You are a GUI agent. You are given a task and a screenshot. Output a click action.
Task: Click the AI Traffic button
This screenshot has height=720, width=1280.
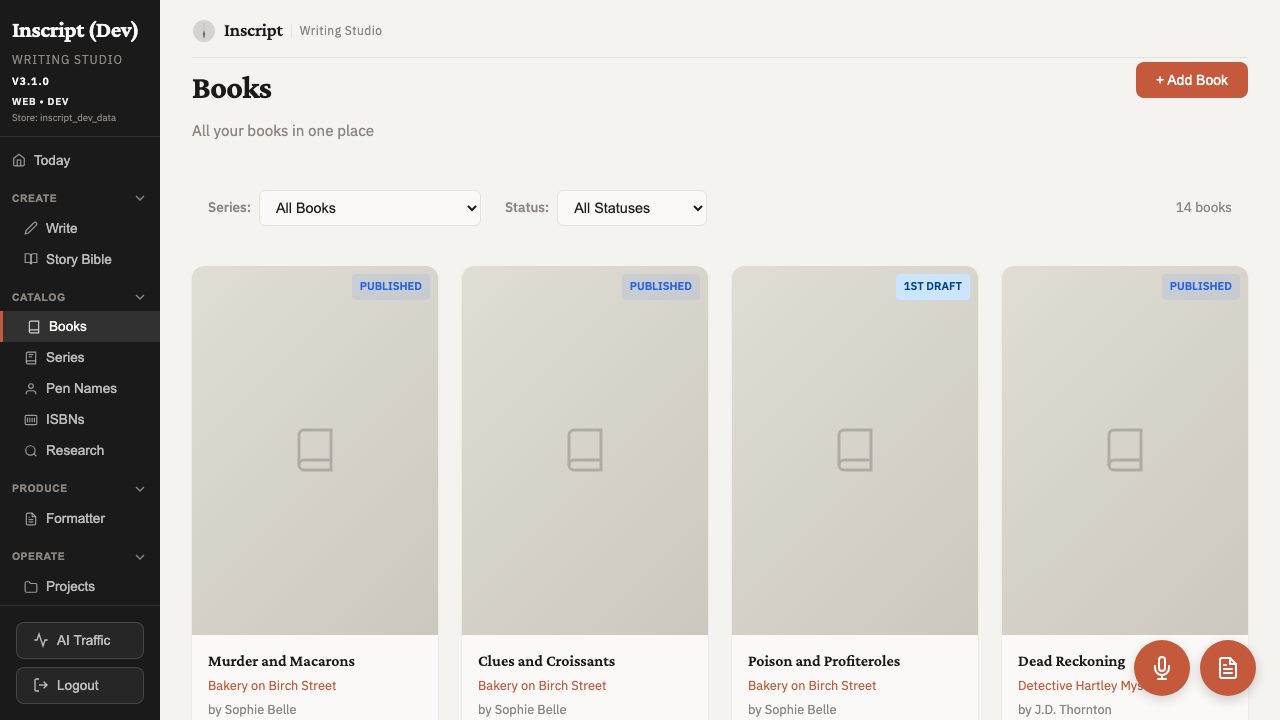80,640
